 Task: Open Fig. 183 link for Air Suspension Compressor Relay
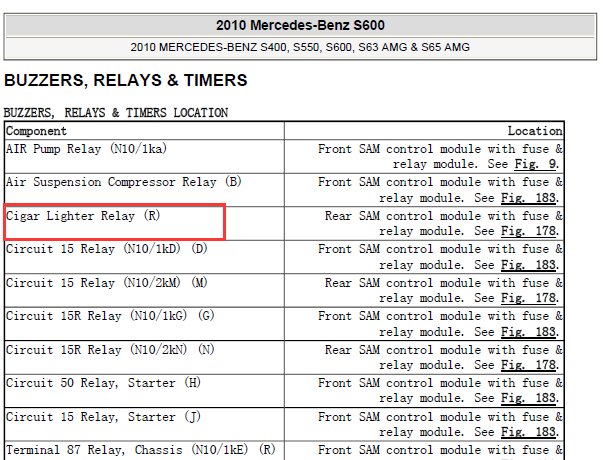pos(529,198)
